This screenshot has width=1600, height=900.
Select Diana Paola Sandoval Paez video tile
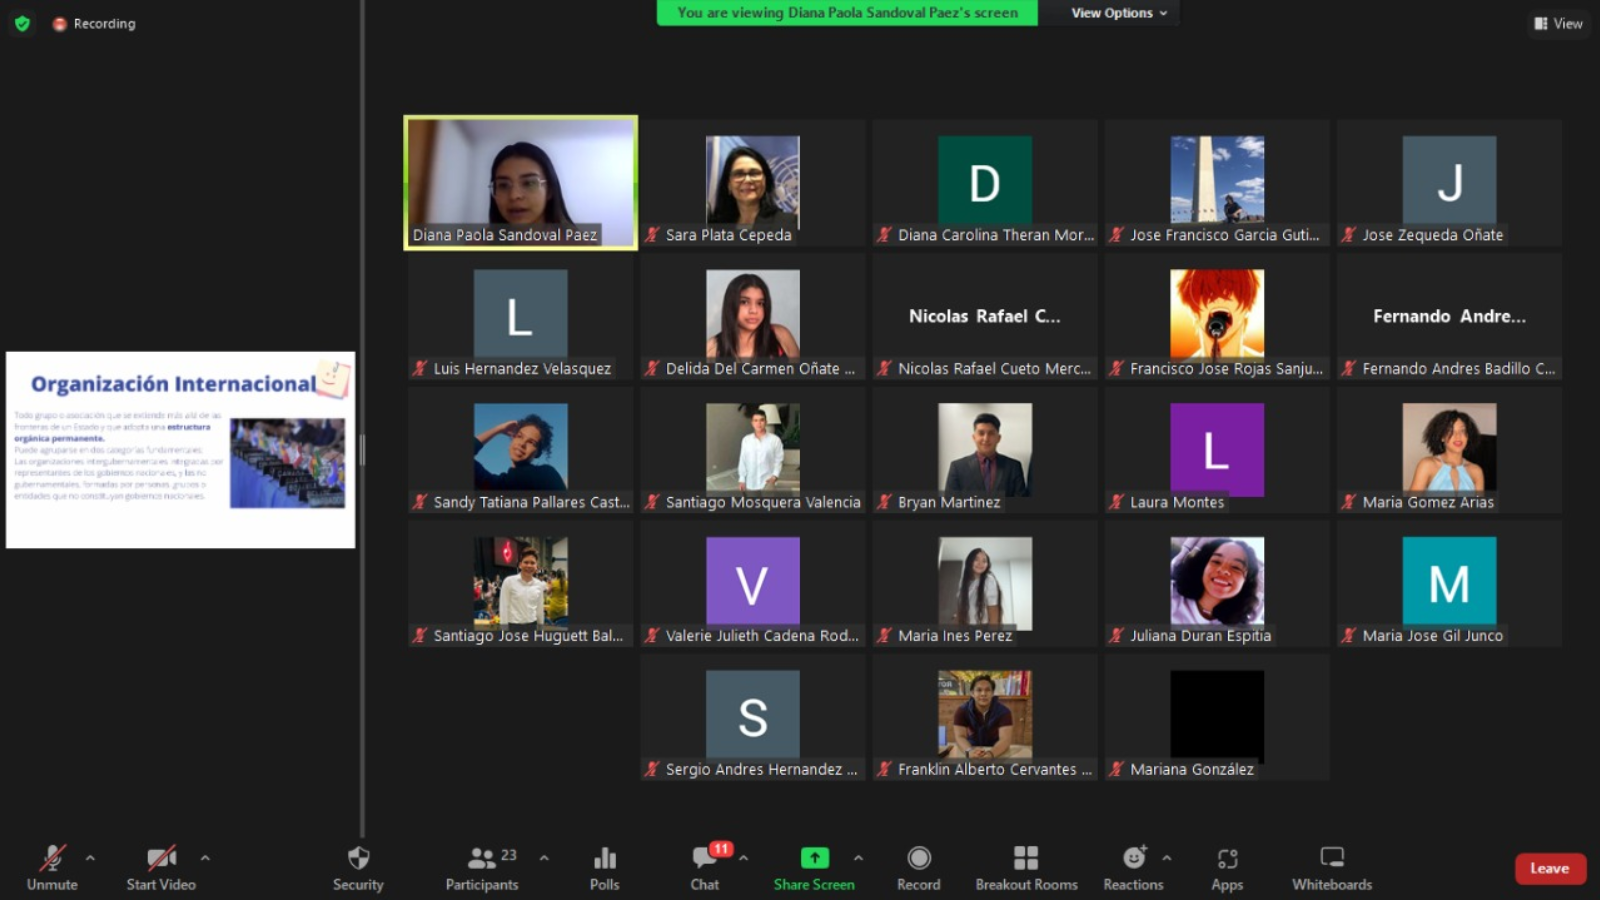coord(520,182)
